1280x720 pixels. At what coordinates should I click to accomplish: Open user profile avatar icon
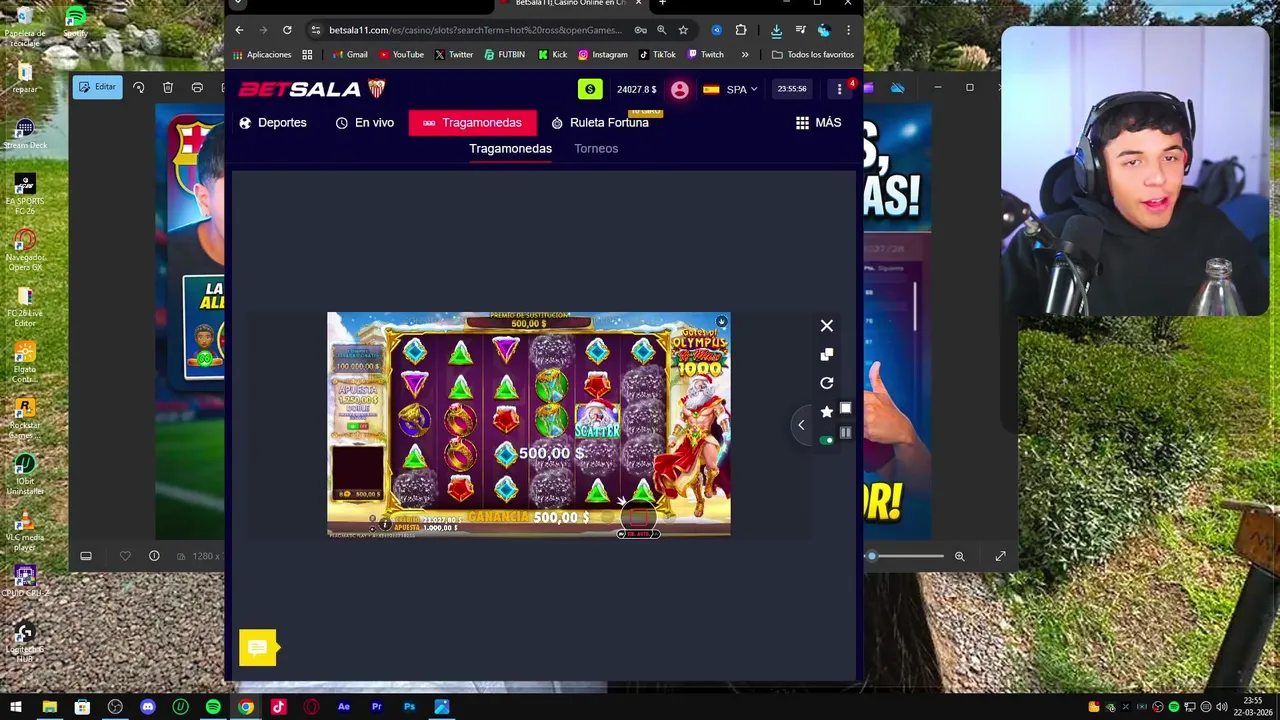(680, 90)
